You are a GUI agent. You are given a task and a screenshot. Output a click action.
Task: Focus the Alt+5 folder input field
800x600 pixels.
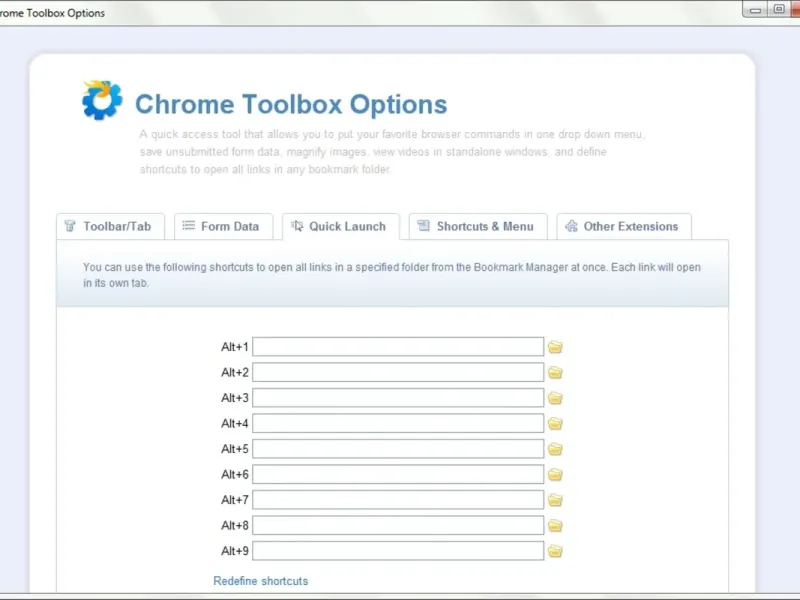point(398,448)
